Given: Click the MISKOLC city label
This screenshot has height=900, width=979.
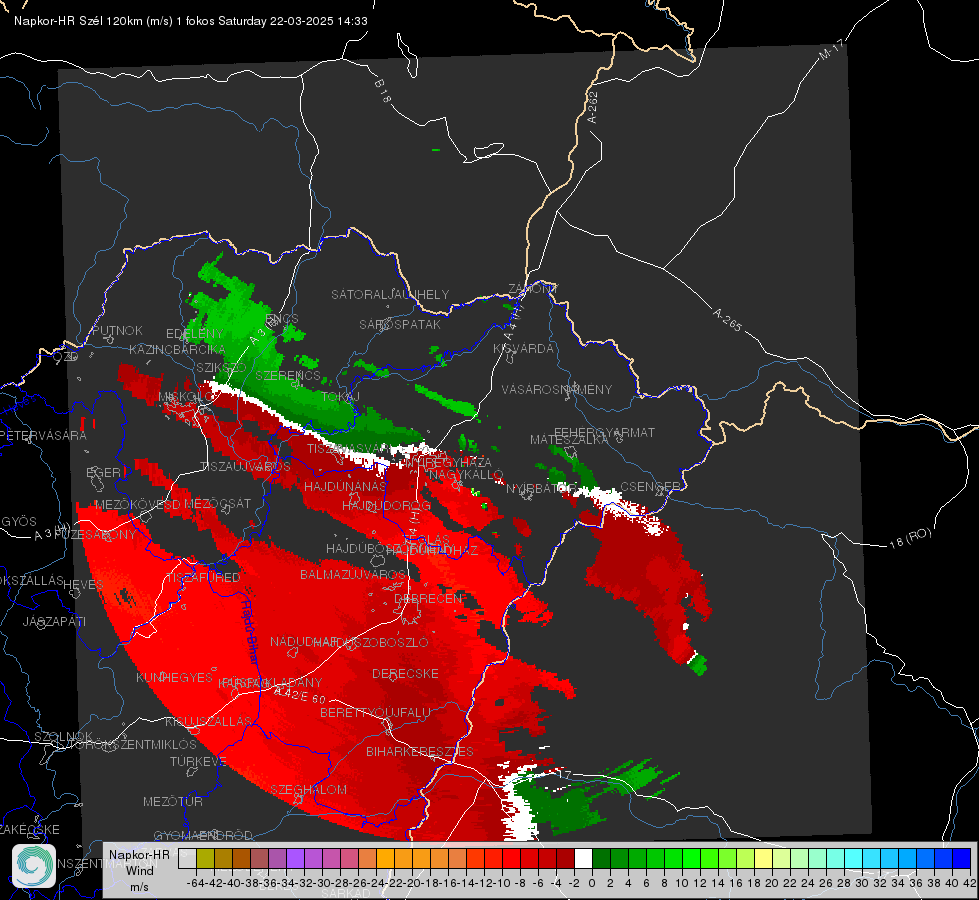Looking at the screenshot, I should point(186,397).
